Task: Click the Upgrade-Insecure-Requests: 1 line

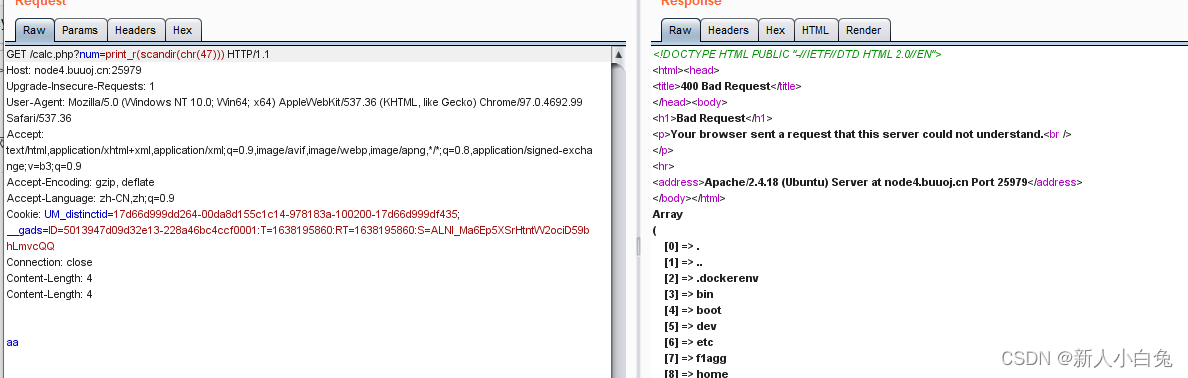Action: (80, 86)
